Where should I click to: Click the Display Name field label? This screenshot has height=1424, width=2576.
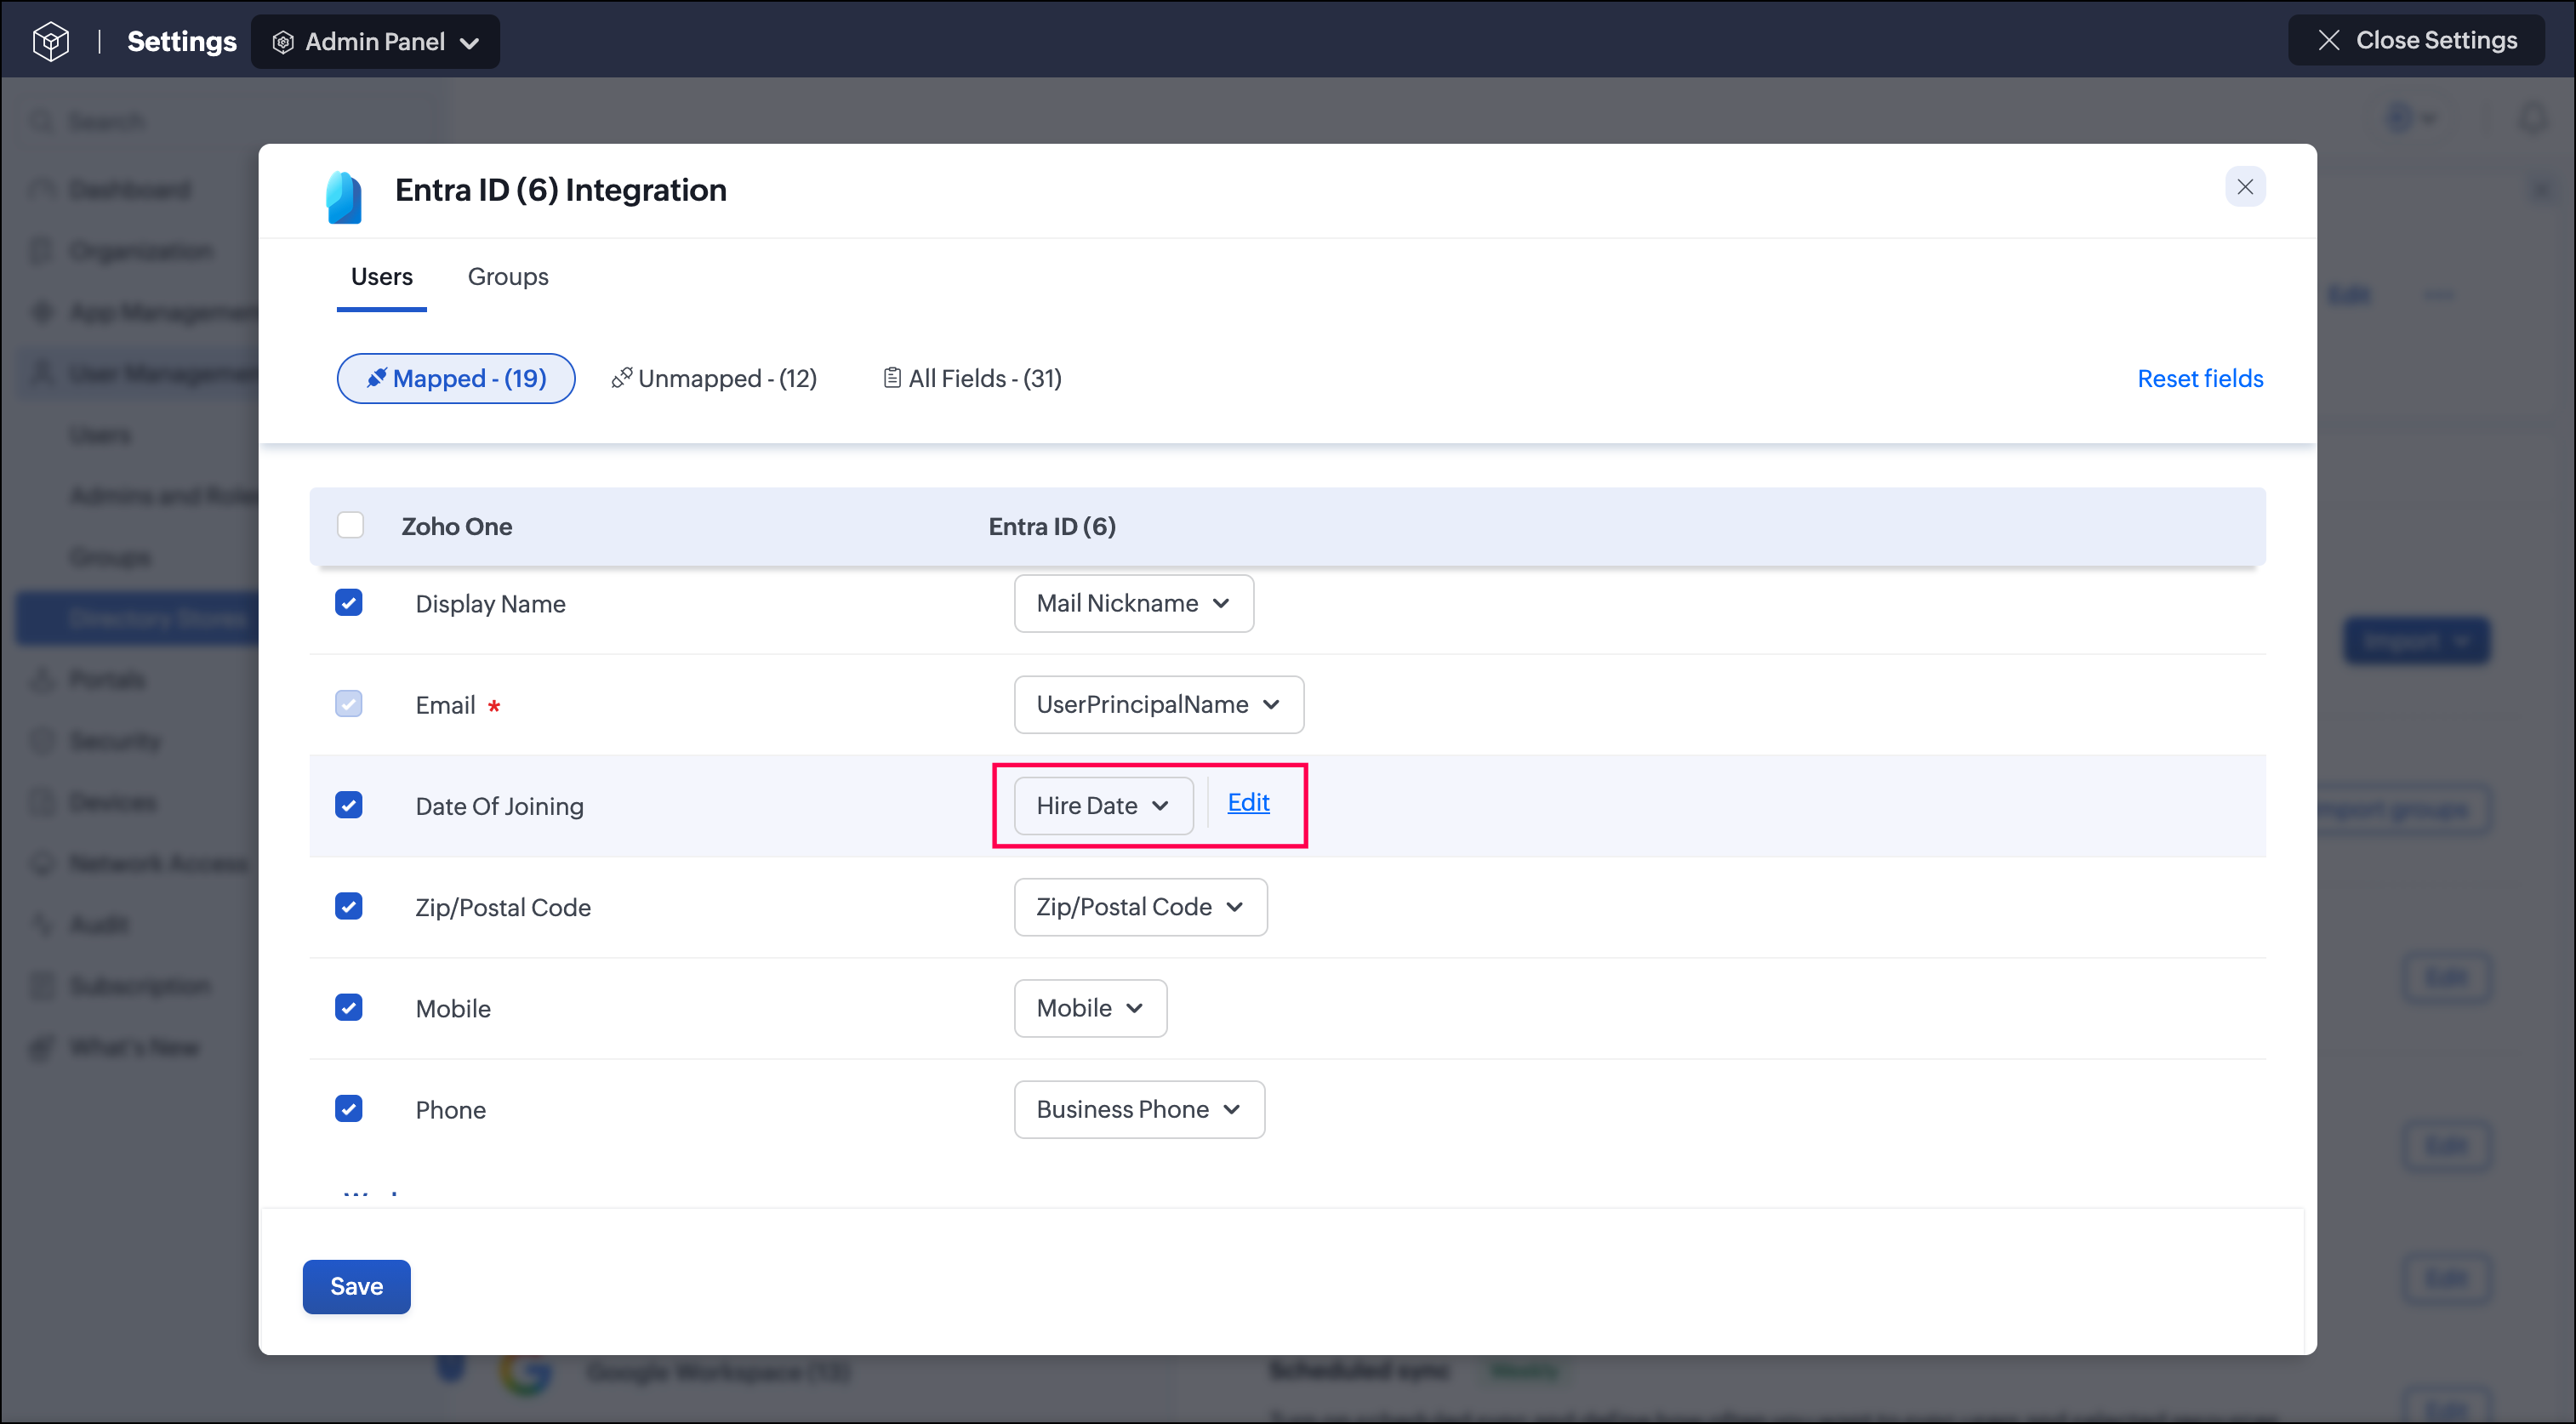pyautogui.click(x=490, y=604)
